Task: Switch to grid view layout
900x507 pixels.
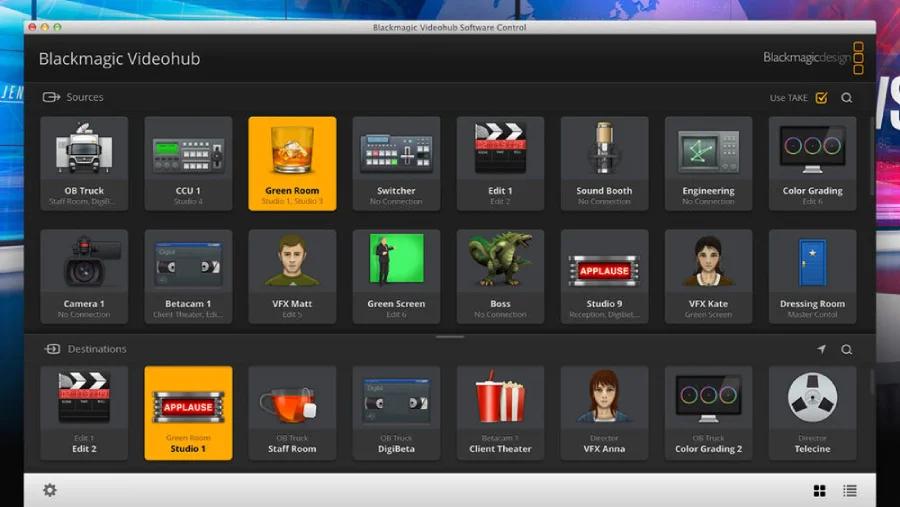Action: [x=820, y=491]
